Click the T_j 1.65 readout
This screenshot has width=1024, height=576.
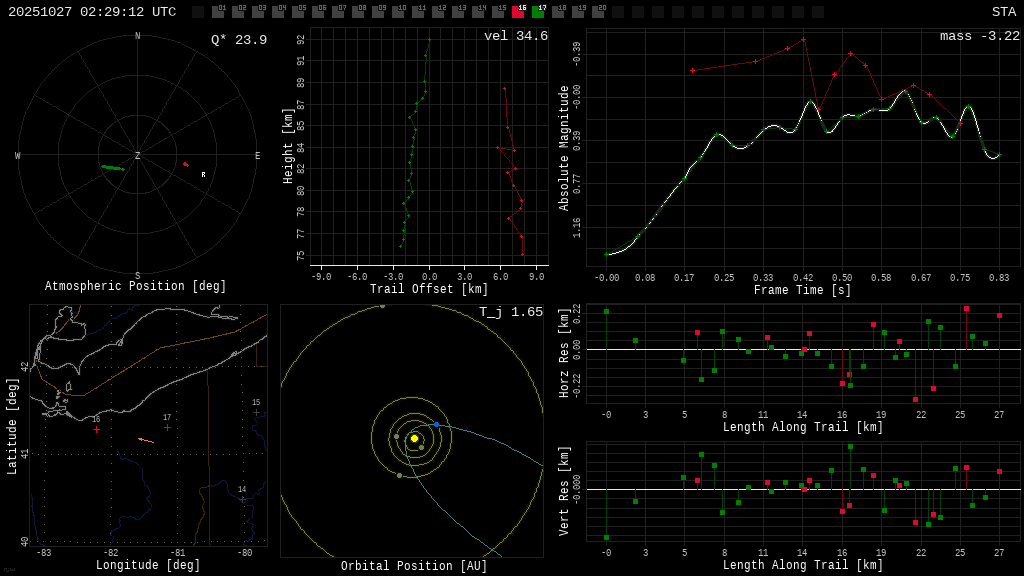(x=512, y=312)
